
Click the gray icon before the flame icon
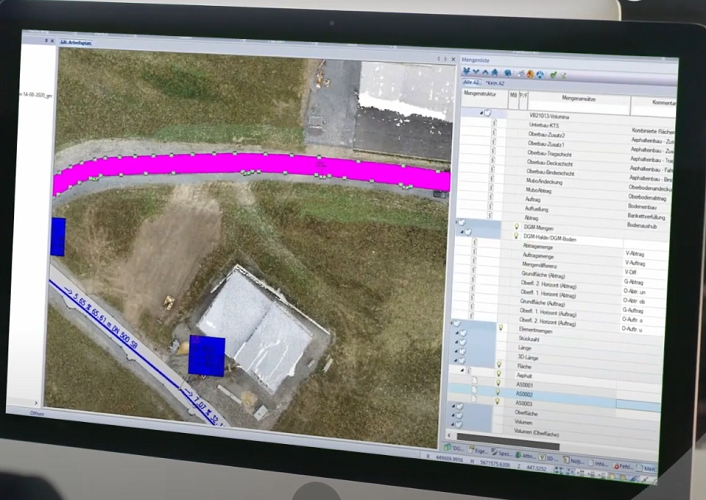pos(521,73)
